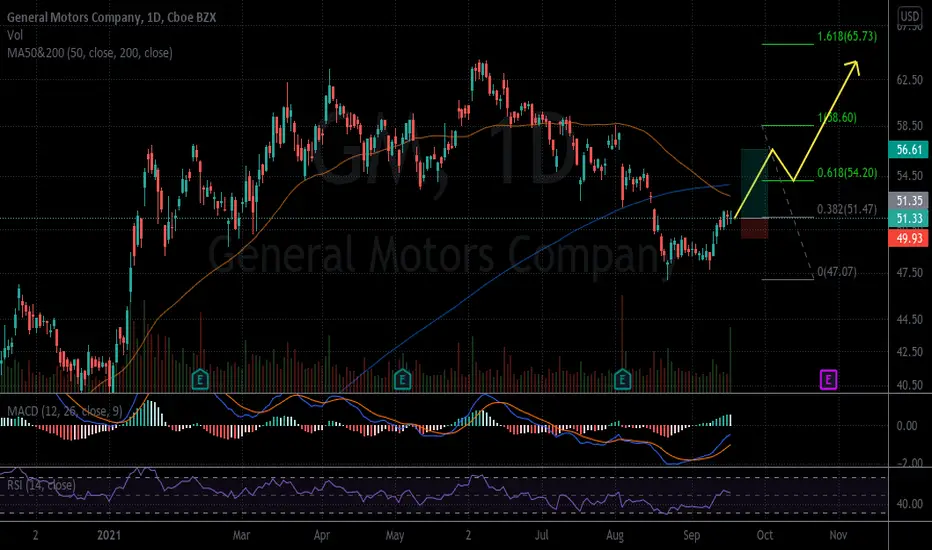This screenshot has height=550, width=932.
Task: Click the Aug label on time axis
Action: pyautogui.click(x=615, y=535)
